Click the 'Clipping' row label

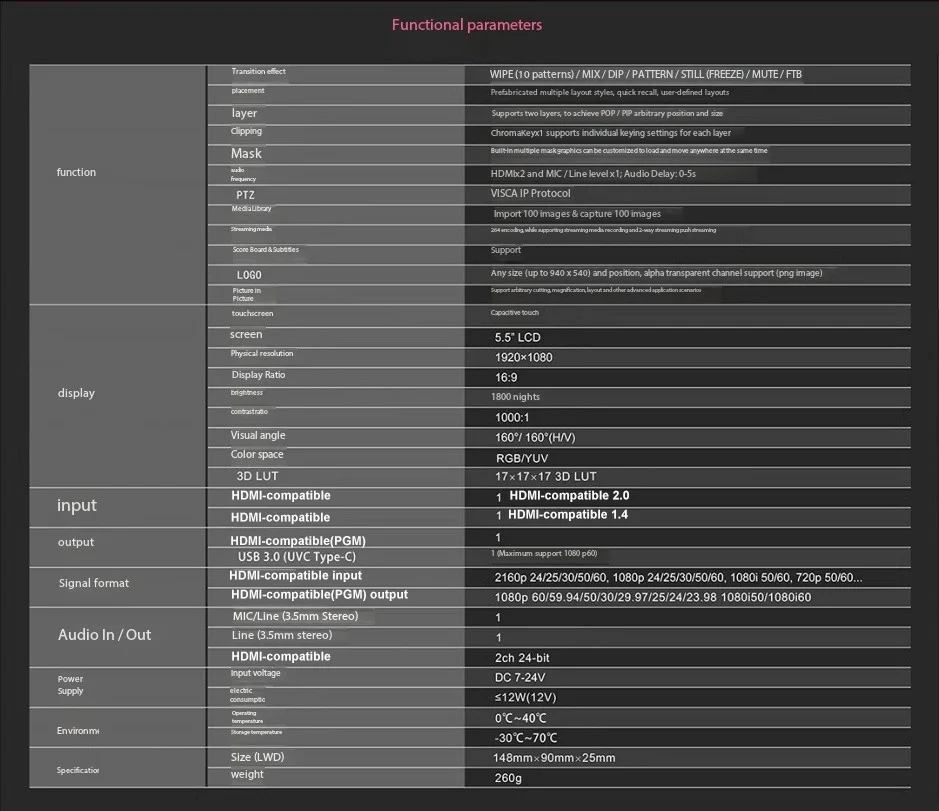coord(246,131)
